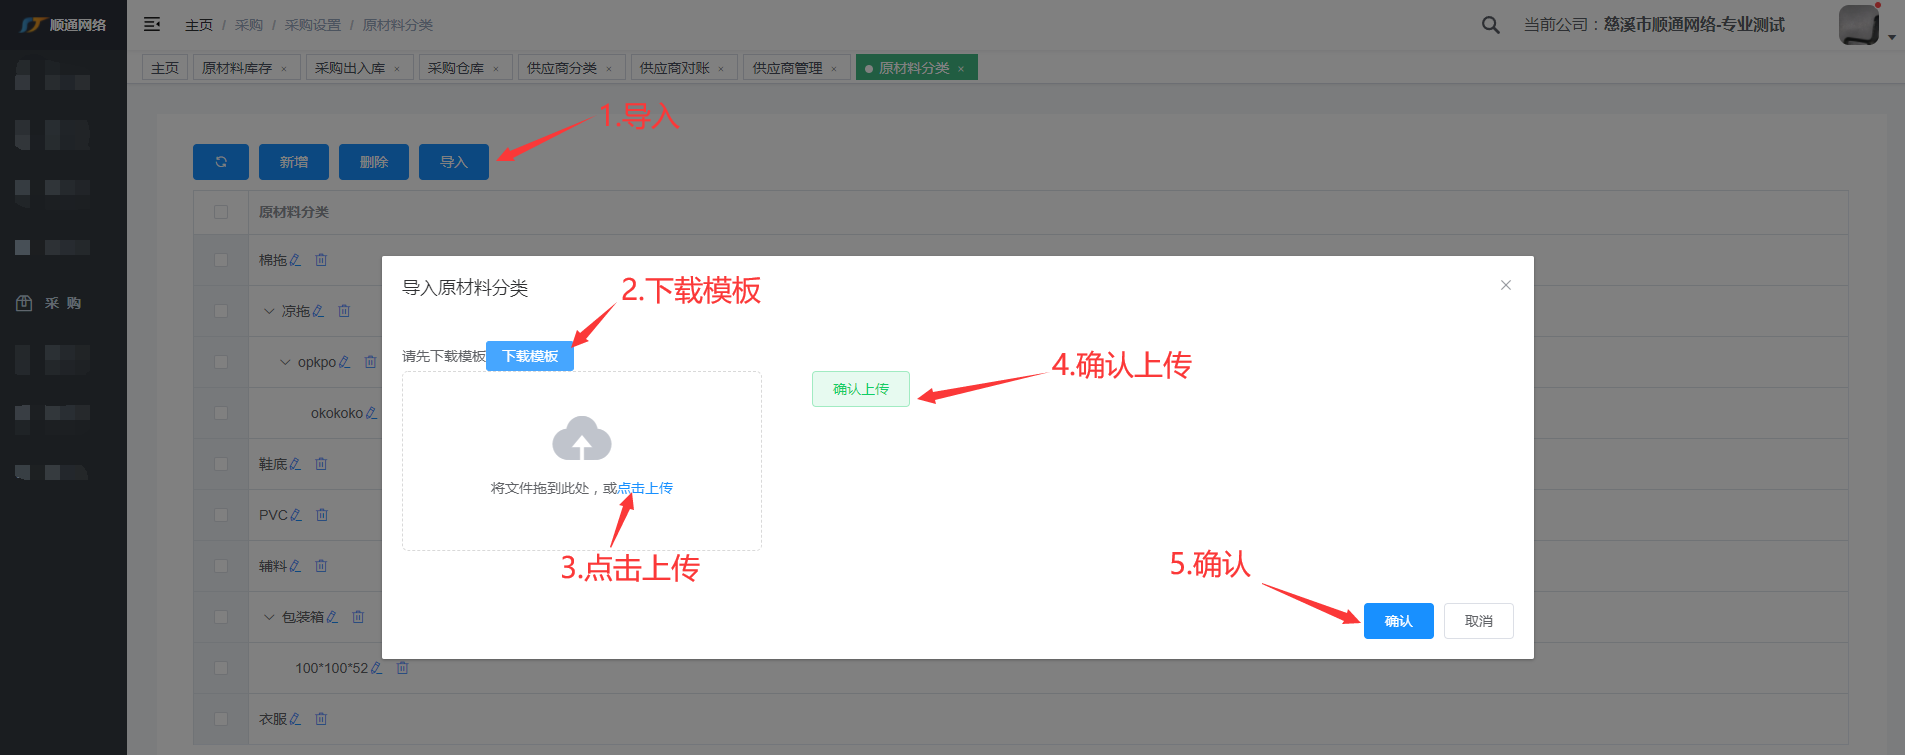Click the blue 确认 button

point(1398,621)
